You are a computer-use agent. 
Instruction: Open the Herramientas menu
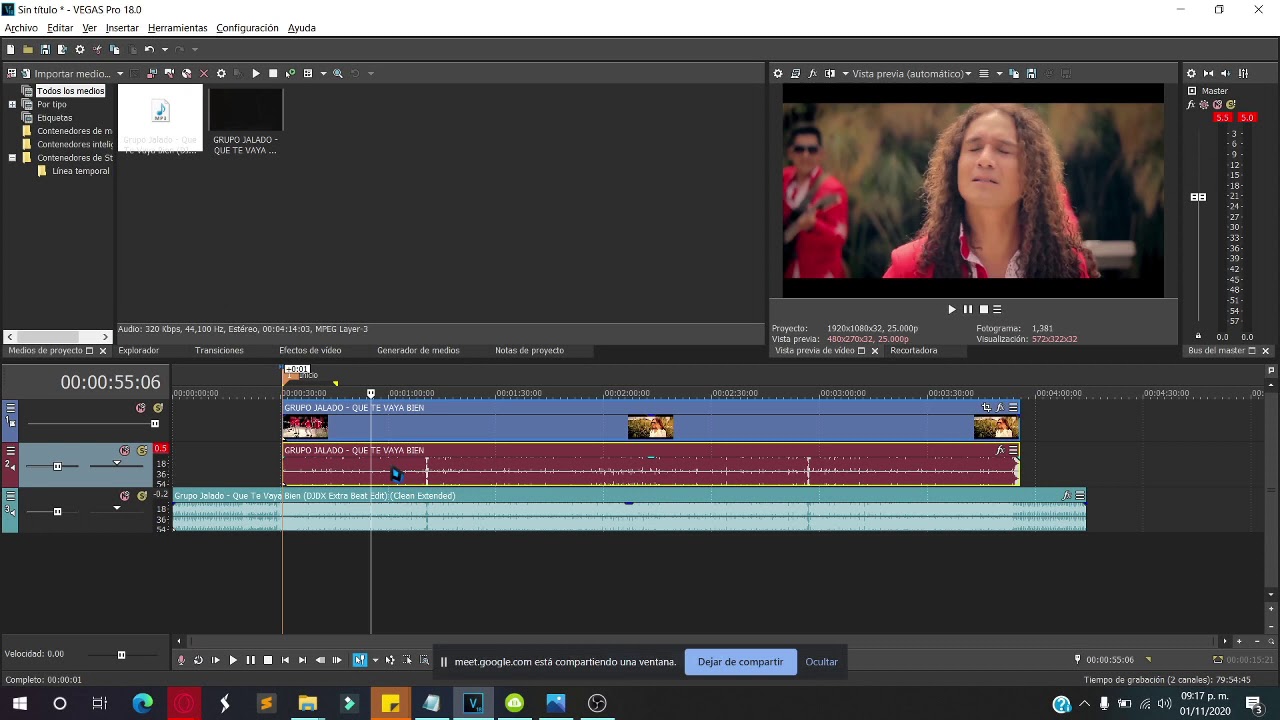(177, 28)
